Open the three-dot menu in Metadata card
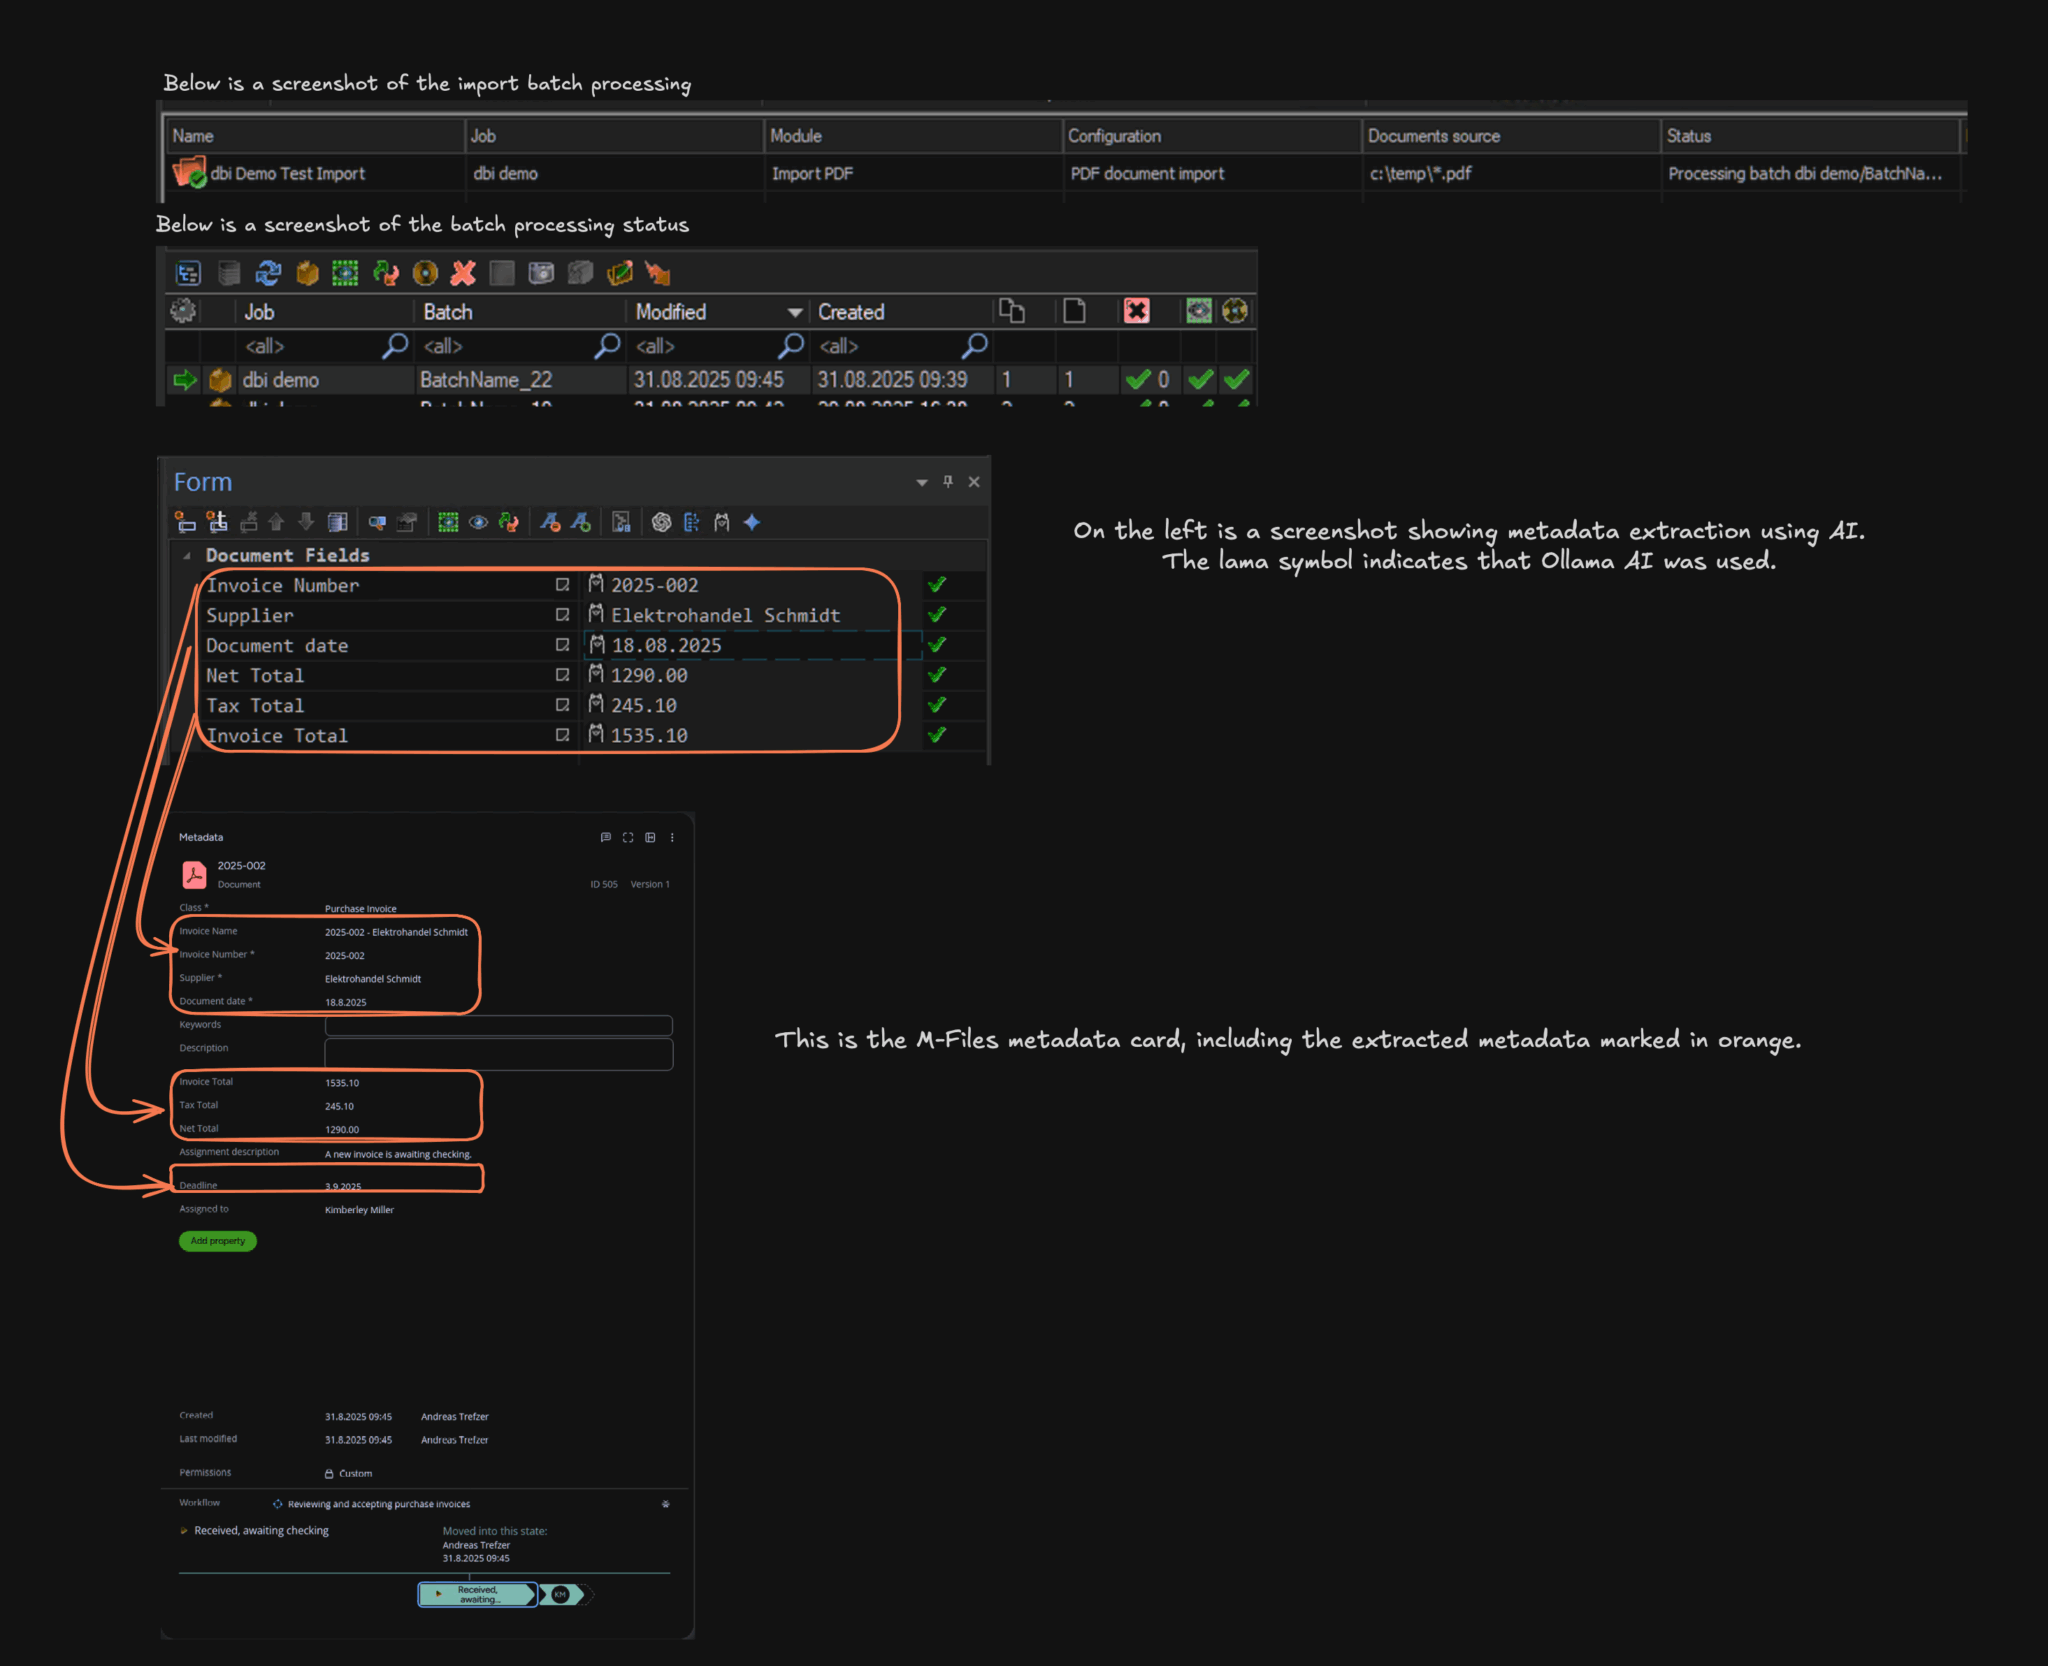The height and width of the screenshot is (1666, 2048). click(672, 837)
